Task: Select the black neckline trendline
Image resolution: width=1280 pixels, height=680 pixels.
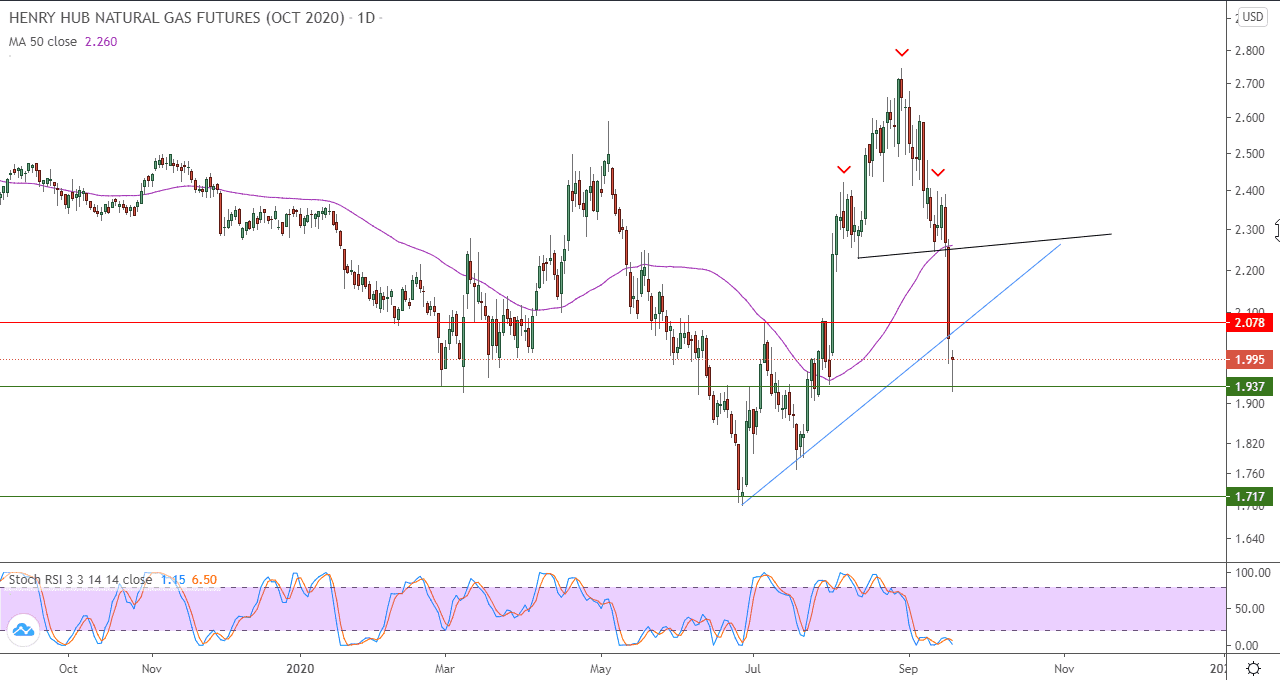Action: (985, 246)
